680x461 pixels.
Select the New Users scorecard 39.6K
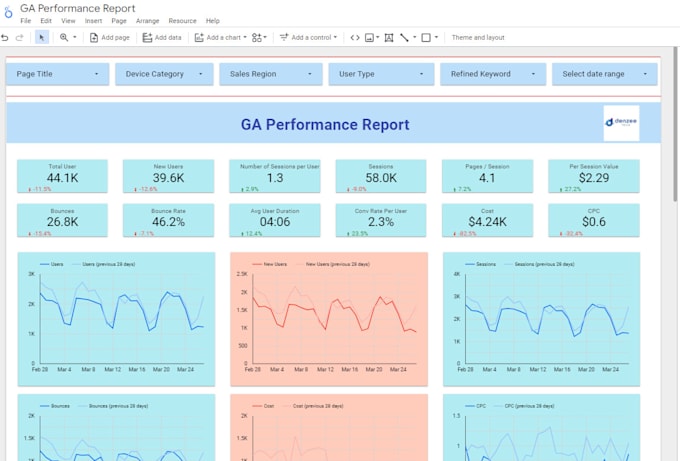(168, 176)
